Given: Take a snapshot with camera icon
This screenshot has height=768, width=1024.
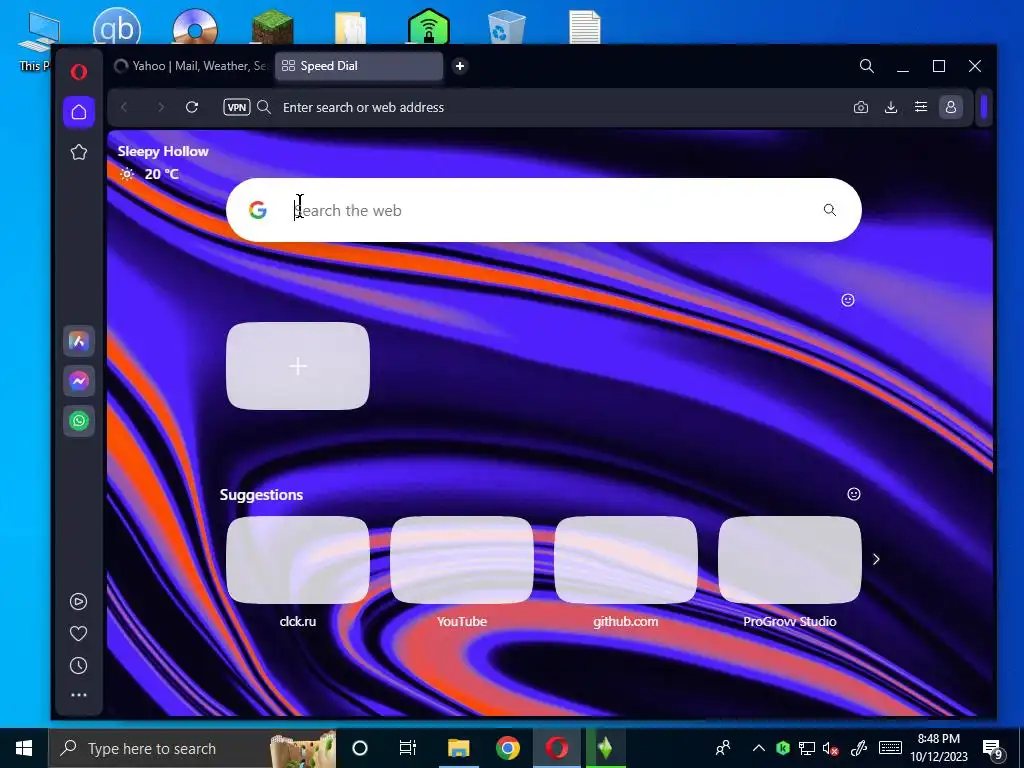Looking at the screenshot, I should 861,107.
